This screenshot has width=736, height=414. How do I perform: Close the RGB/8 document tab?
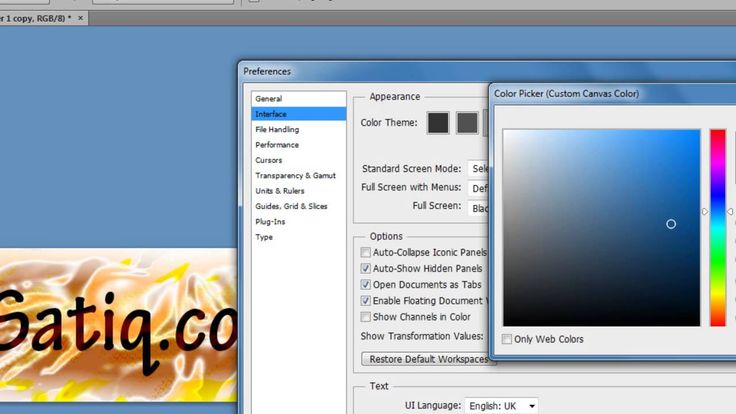pyautogui.click(x=81, y=18)
